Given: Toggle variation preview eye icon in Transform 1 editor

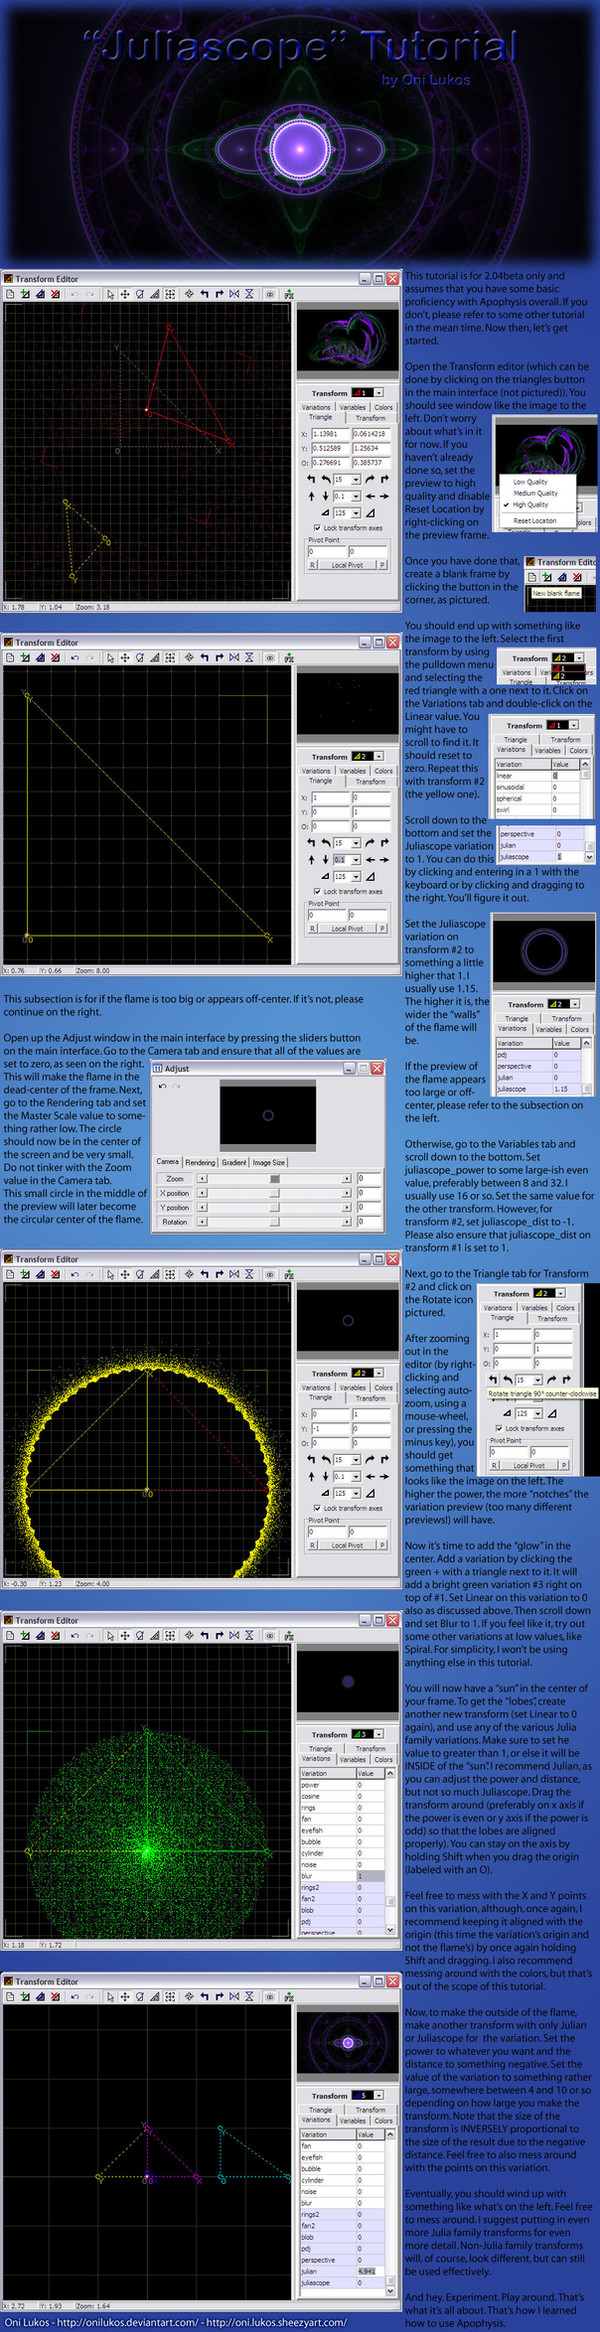Looking at the screenshot, I should 270,293.
